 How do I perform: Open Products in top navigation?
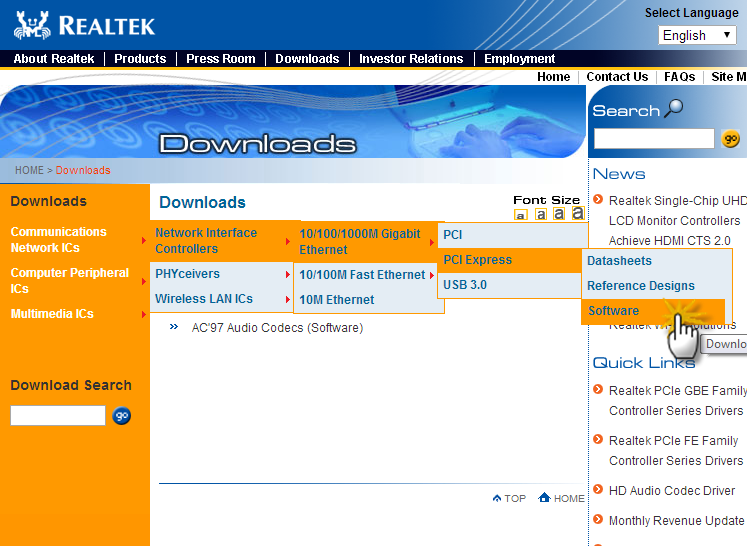(140, 59)
